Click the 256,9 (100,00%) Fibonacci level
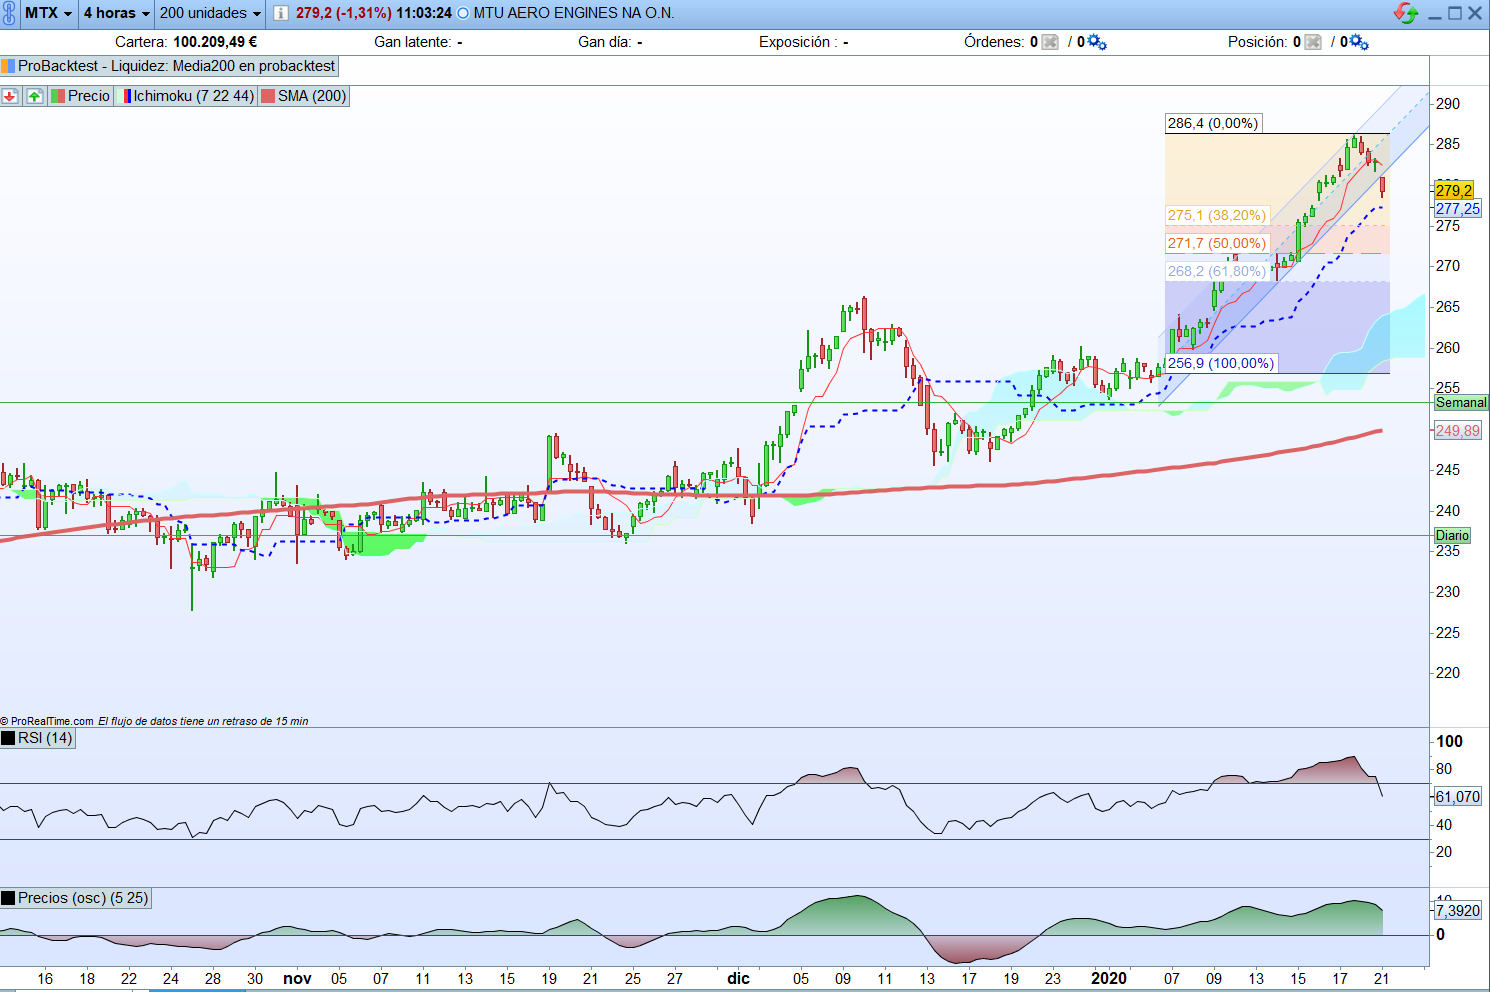Screen dimensions: 1490x992 [x=1220, y=363]
